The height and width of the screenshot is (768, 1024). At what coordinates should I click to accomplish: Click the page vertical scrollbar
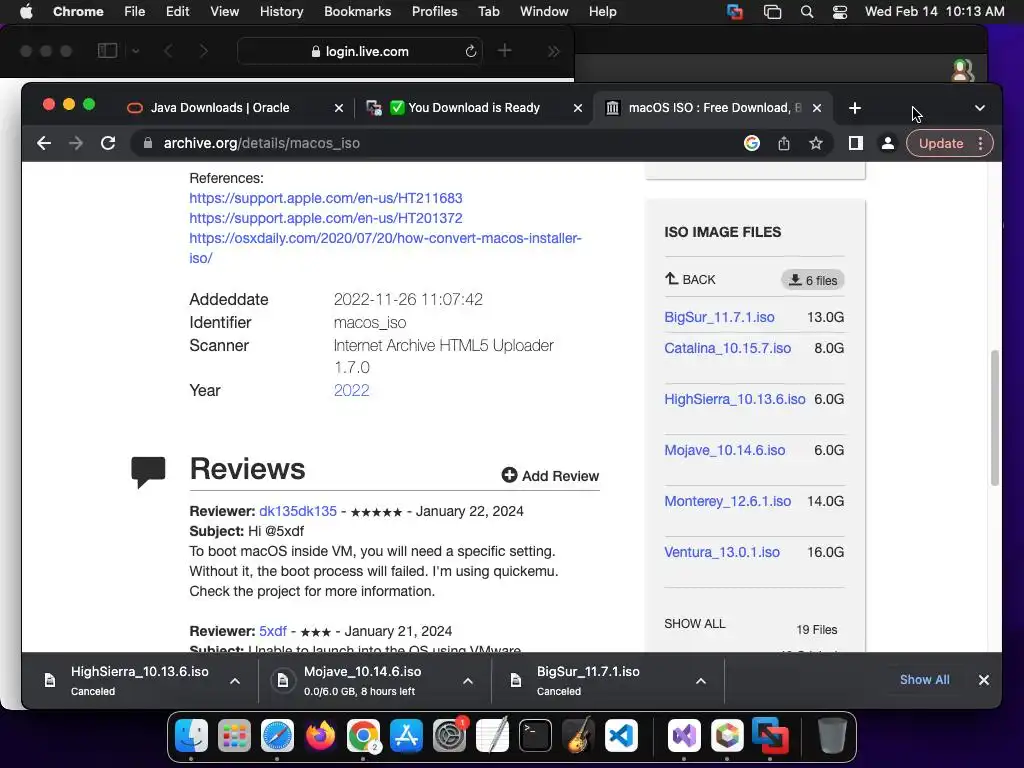click(995, 418)
